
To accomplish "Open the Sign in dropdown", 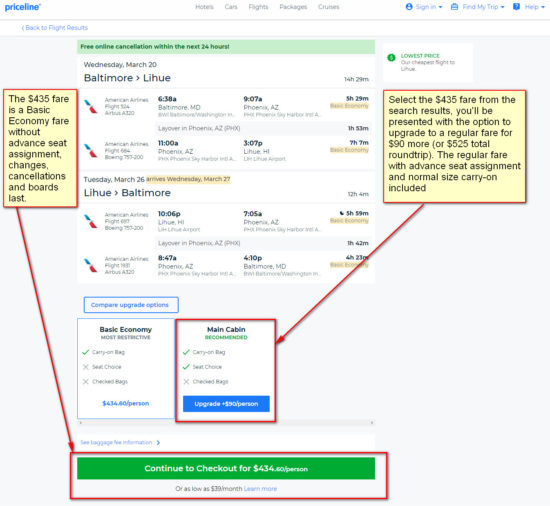I will 424,7.
